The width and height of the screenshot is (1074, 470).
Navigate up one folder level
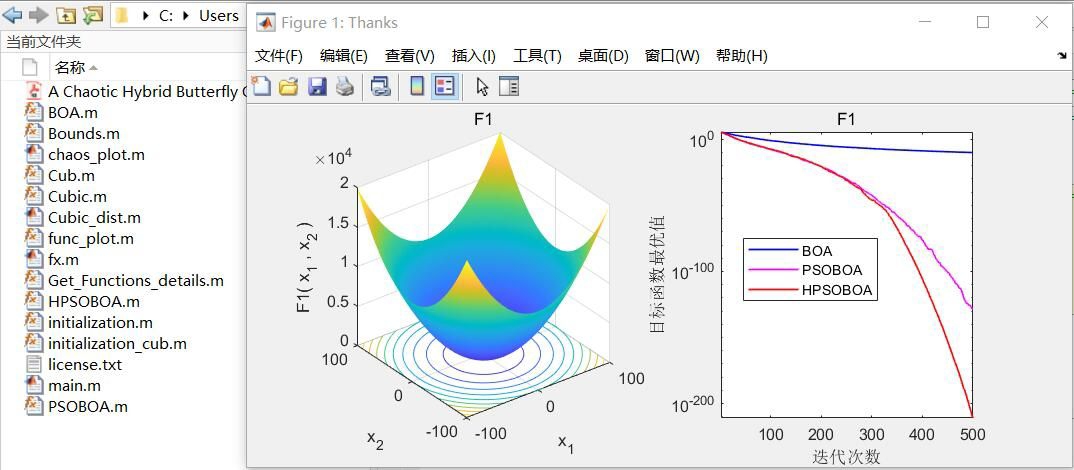(65, 15)
